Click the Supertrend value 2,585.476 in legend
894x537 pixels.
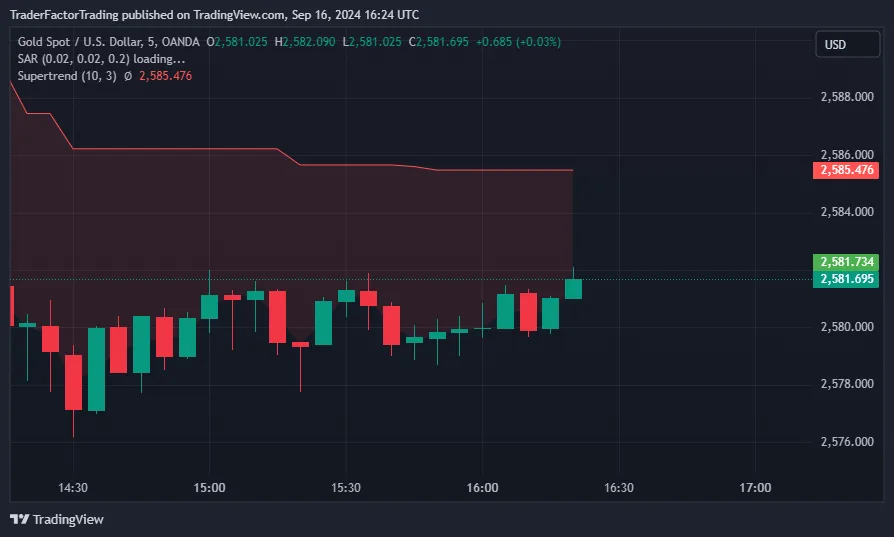click(x=165, y=76)
